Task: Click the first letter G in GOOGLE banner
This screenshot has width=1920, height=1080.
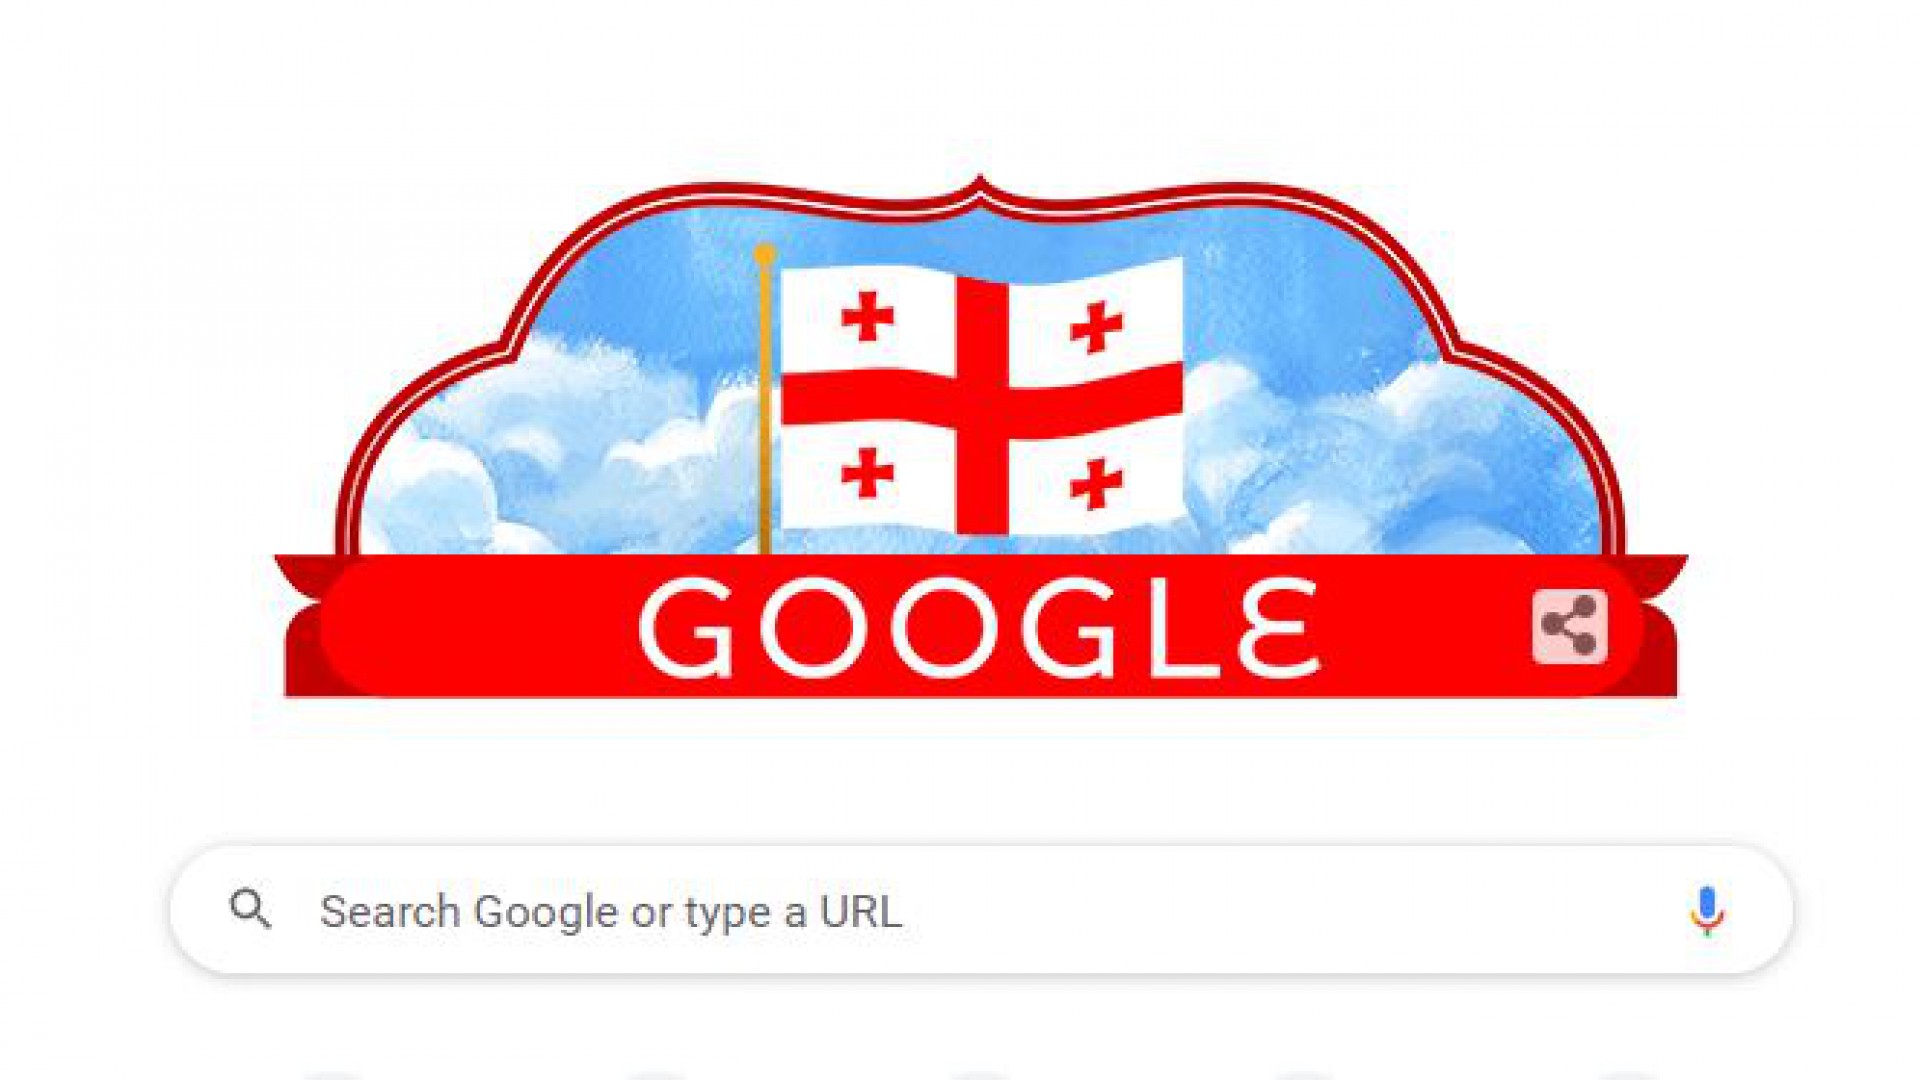Action: tap(686, 628)
